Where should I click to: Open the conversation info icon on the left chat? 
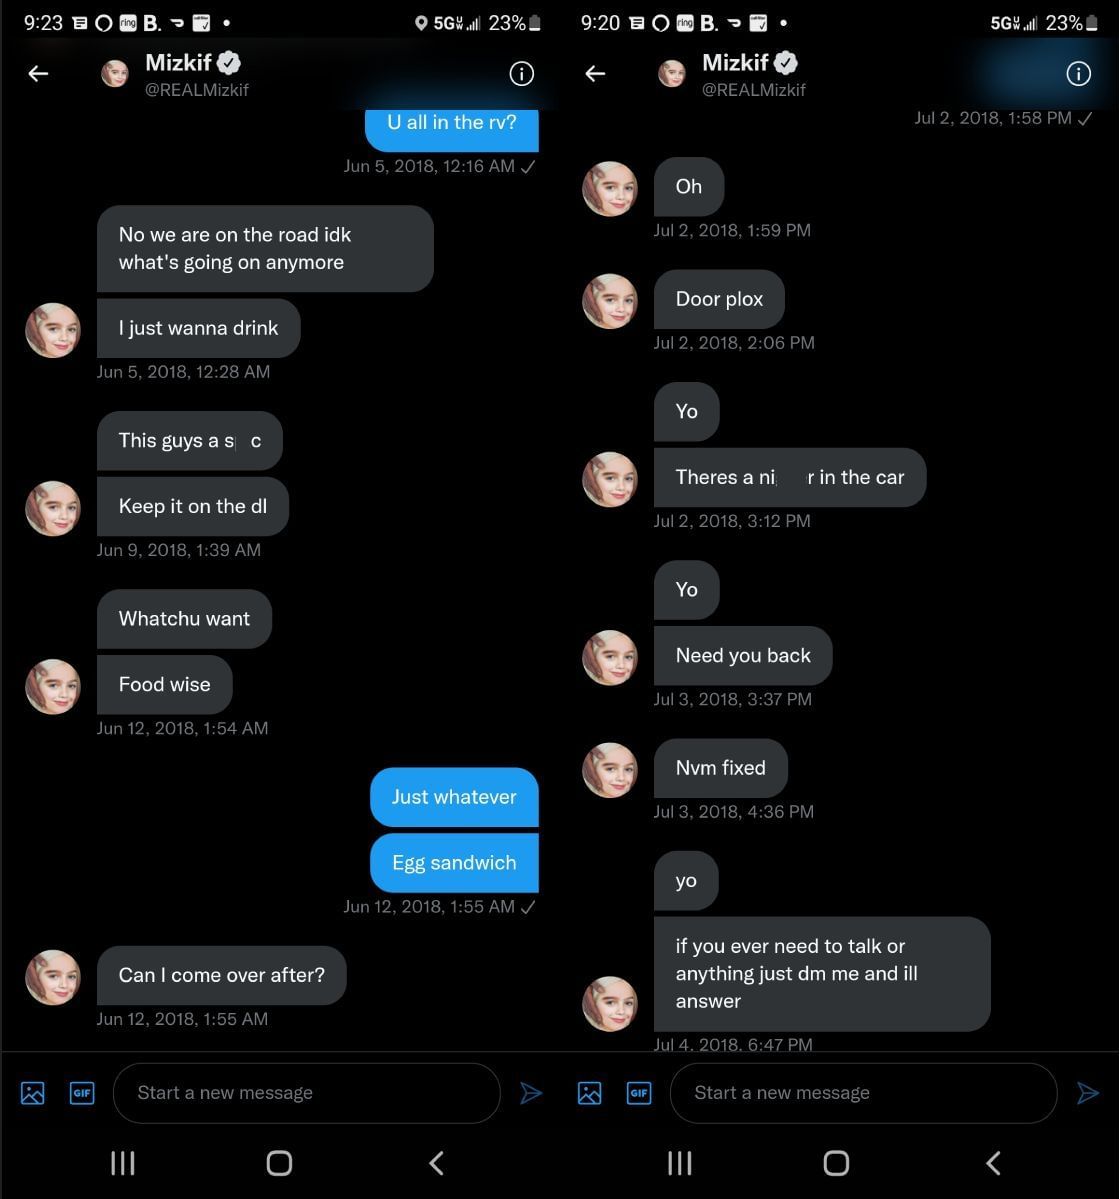tap(521, 74)
